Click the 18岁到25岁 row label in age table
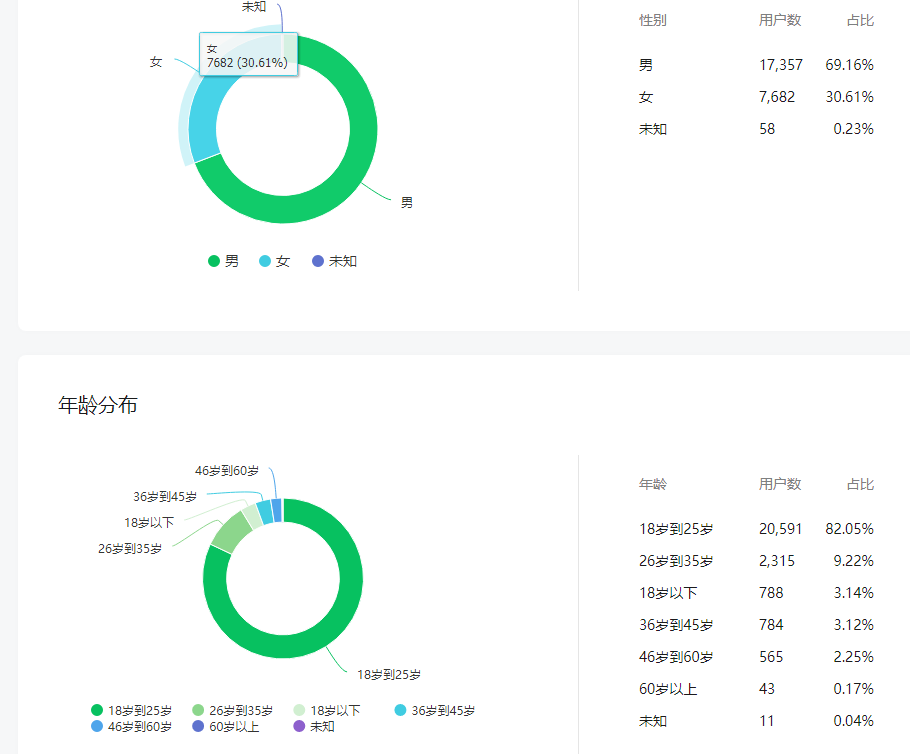Screen dimensions: 910x754 [676, 529]
